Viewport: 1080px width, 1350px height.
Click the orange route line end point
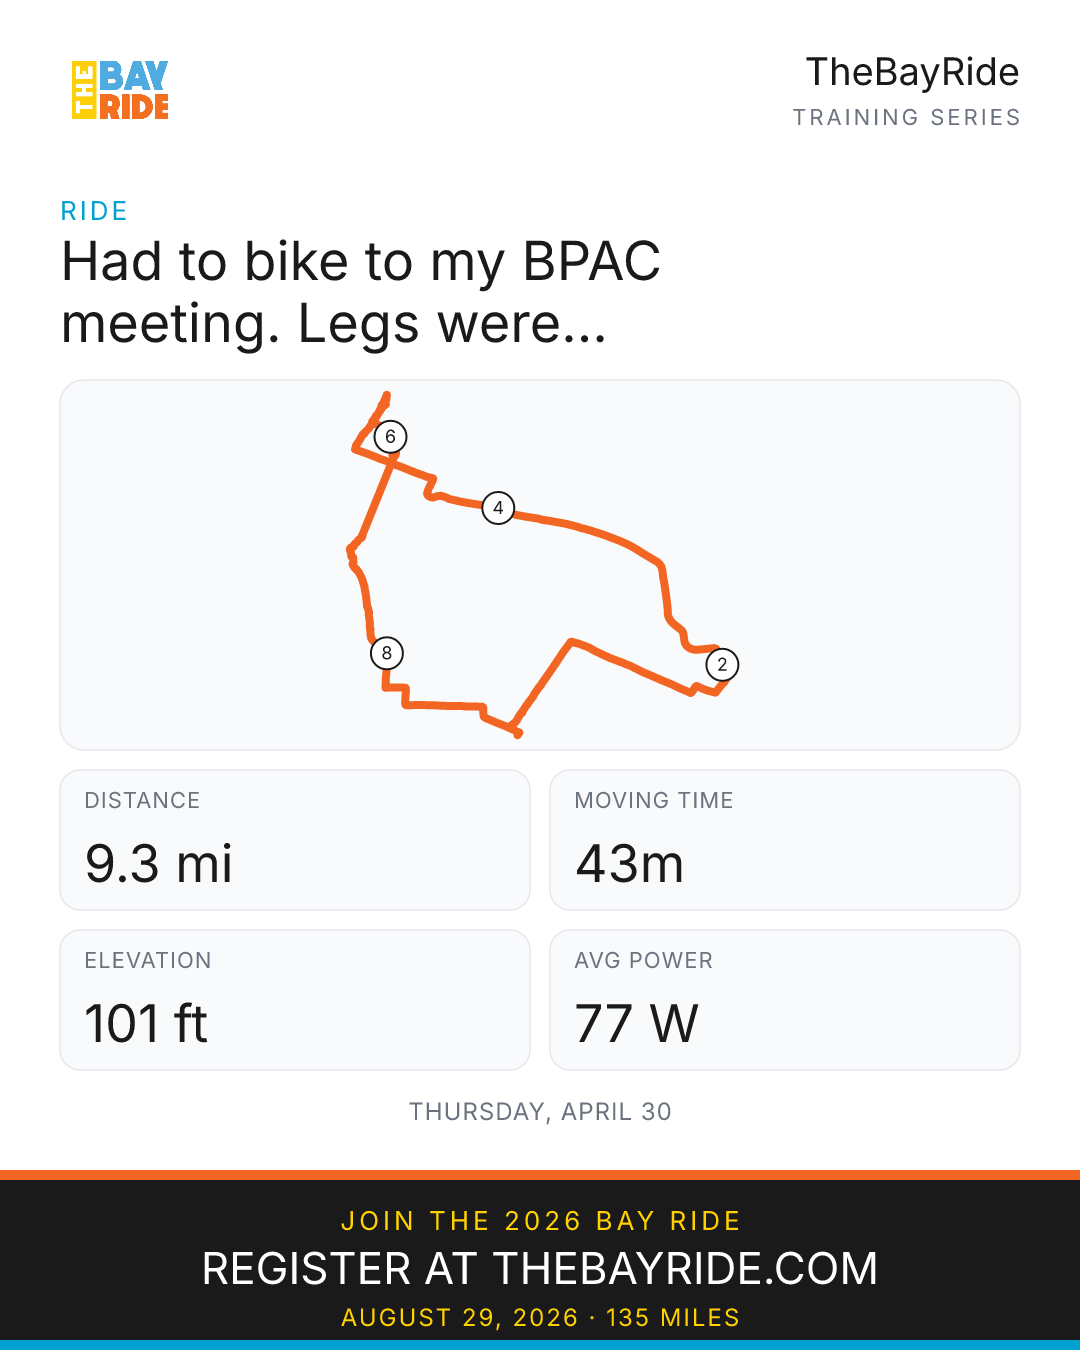click(x=517, y=734)
